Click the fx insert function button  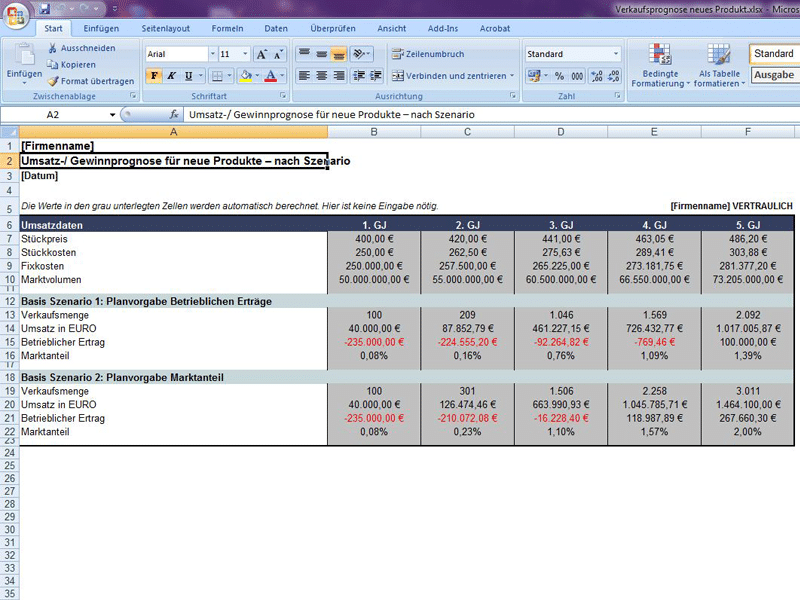pyautogui.click(x=174, y=115)
